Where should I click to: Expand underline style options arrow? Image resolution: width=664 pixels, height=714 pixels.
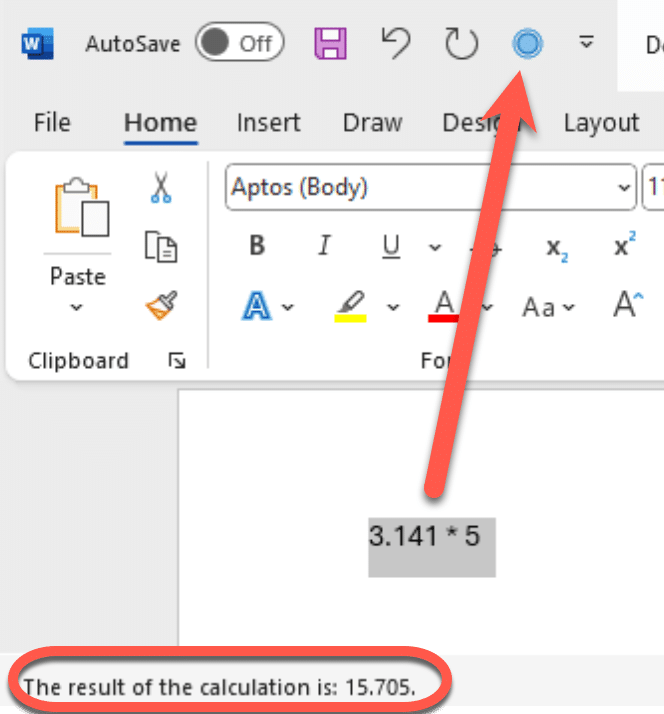tap(435, 247)
